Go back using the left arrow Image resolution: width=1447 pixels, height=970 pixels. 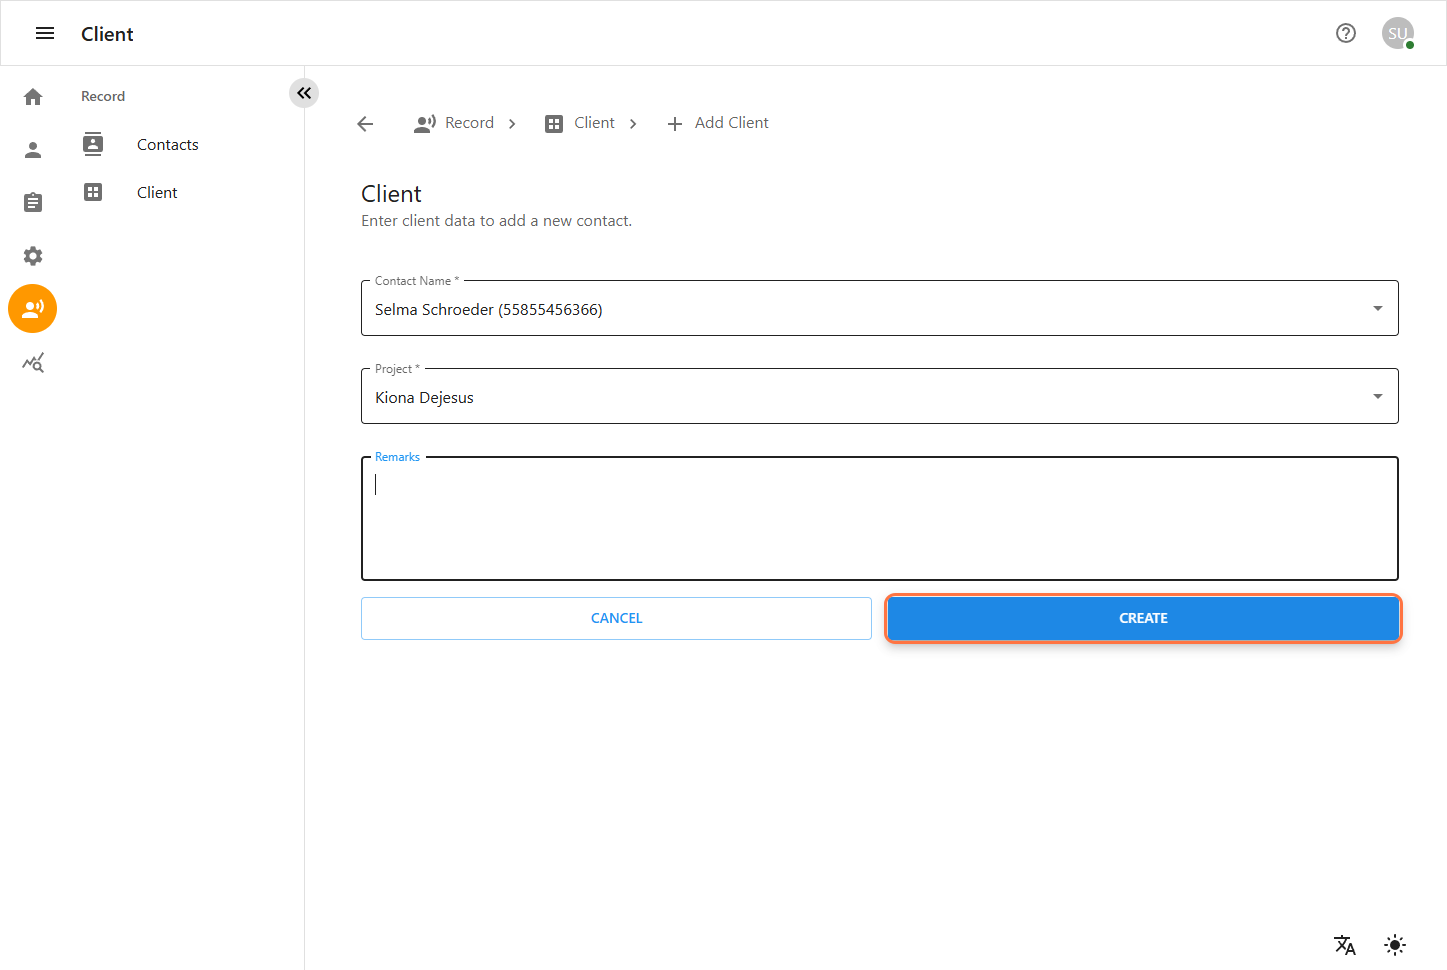365,124
